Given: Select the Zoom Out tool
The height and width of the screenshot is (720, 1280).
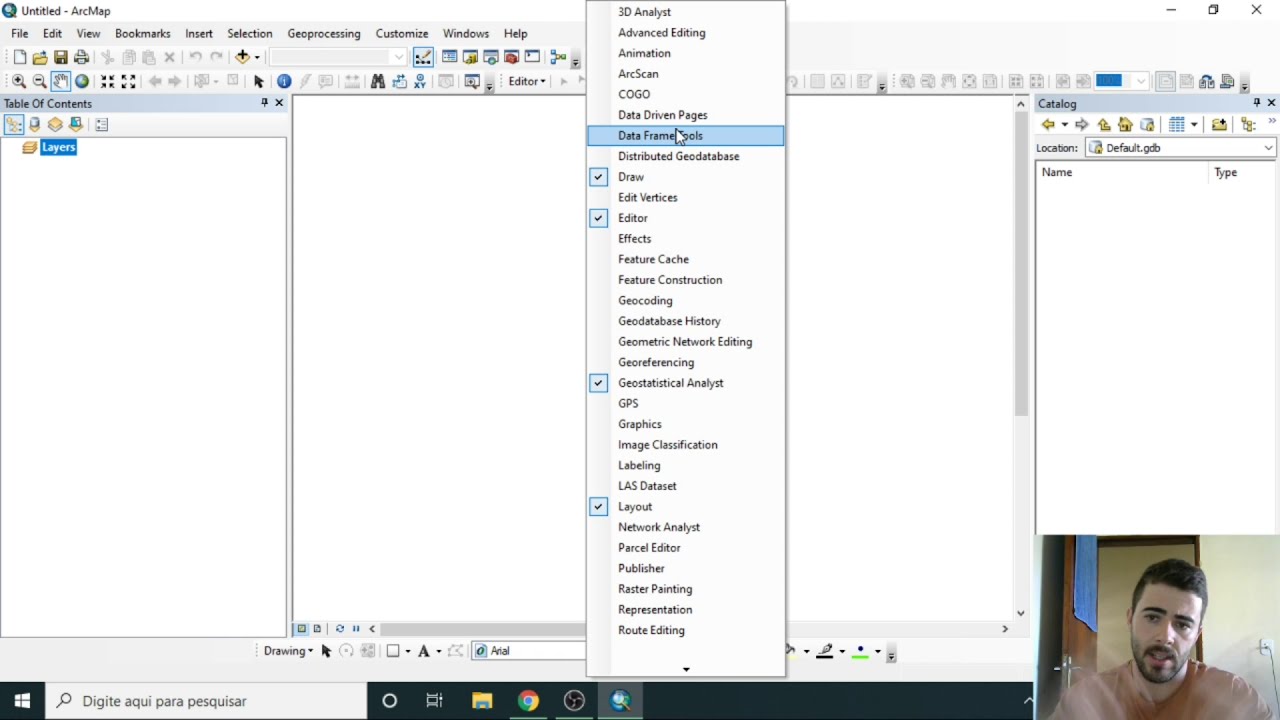Looking at the screenshot, I should tap(39, 81).
